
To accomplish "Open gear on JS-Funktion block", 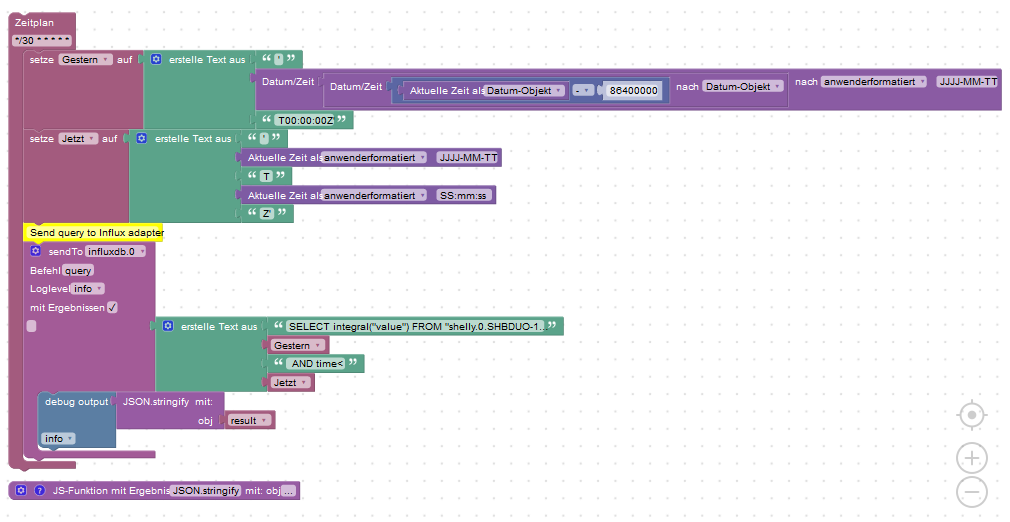I will tap(21, 490).
